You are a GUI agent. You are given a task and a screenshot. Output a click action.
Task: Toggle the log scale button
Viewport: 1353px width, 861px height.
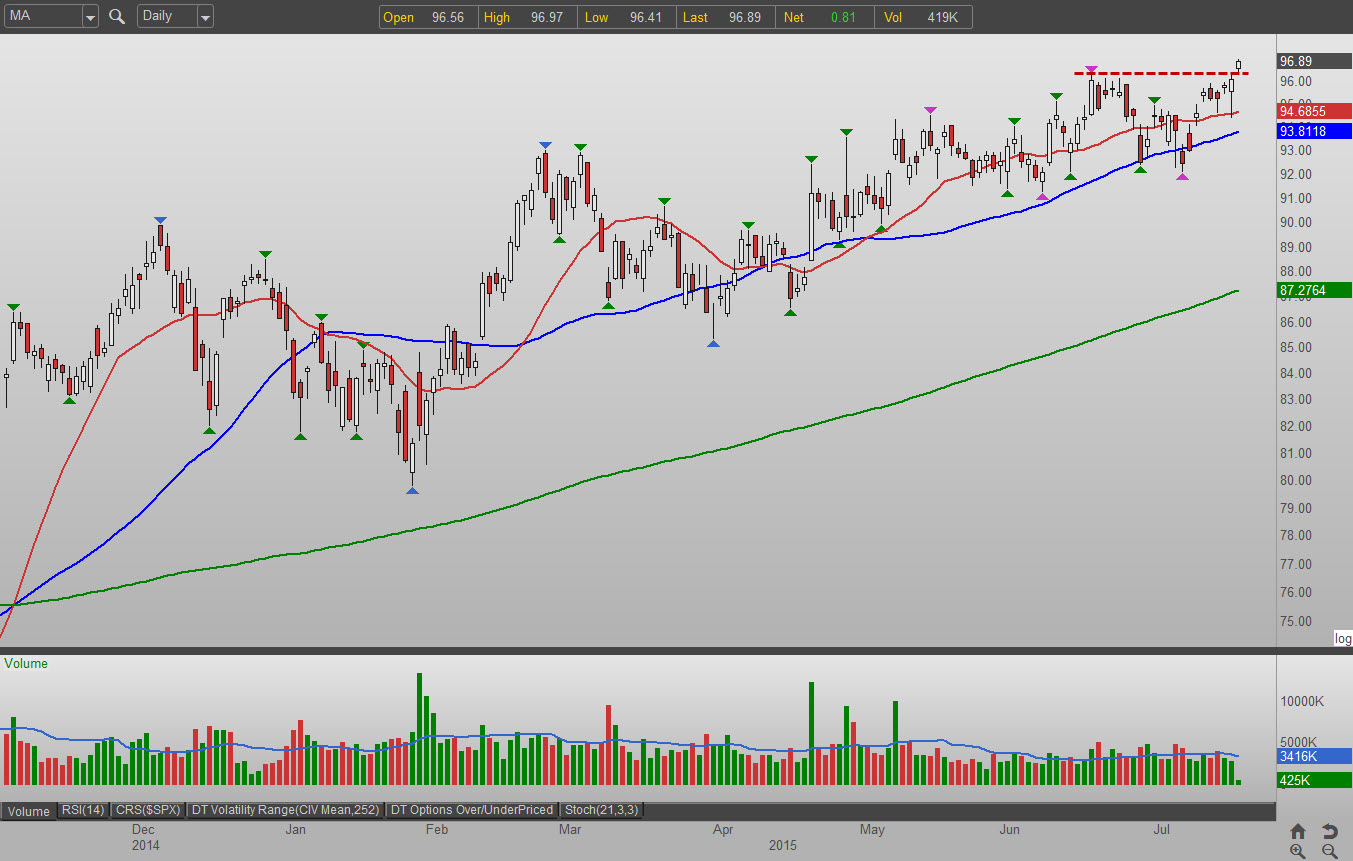tap(1342, 639)
